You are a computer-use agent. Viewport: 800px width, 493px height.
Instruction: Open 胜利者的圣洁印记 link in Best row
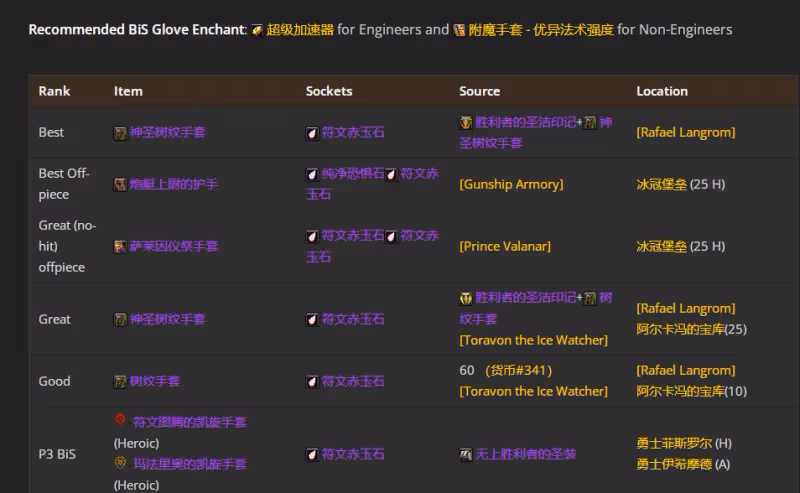click(x=526, y=122)
